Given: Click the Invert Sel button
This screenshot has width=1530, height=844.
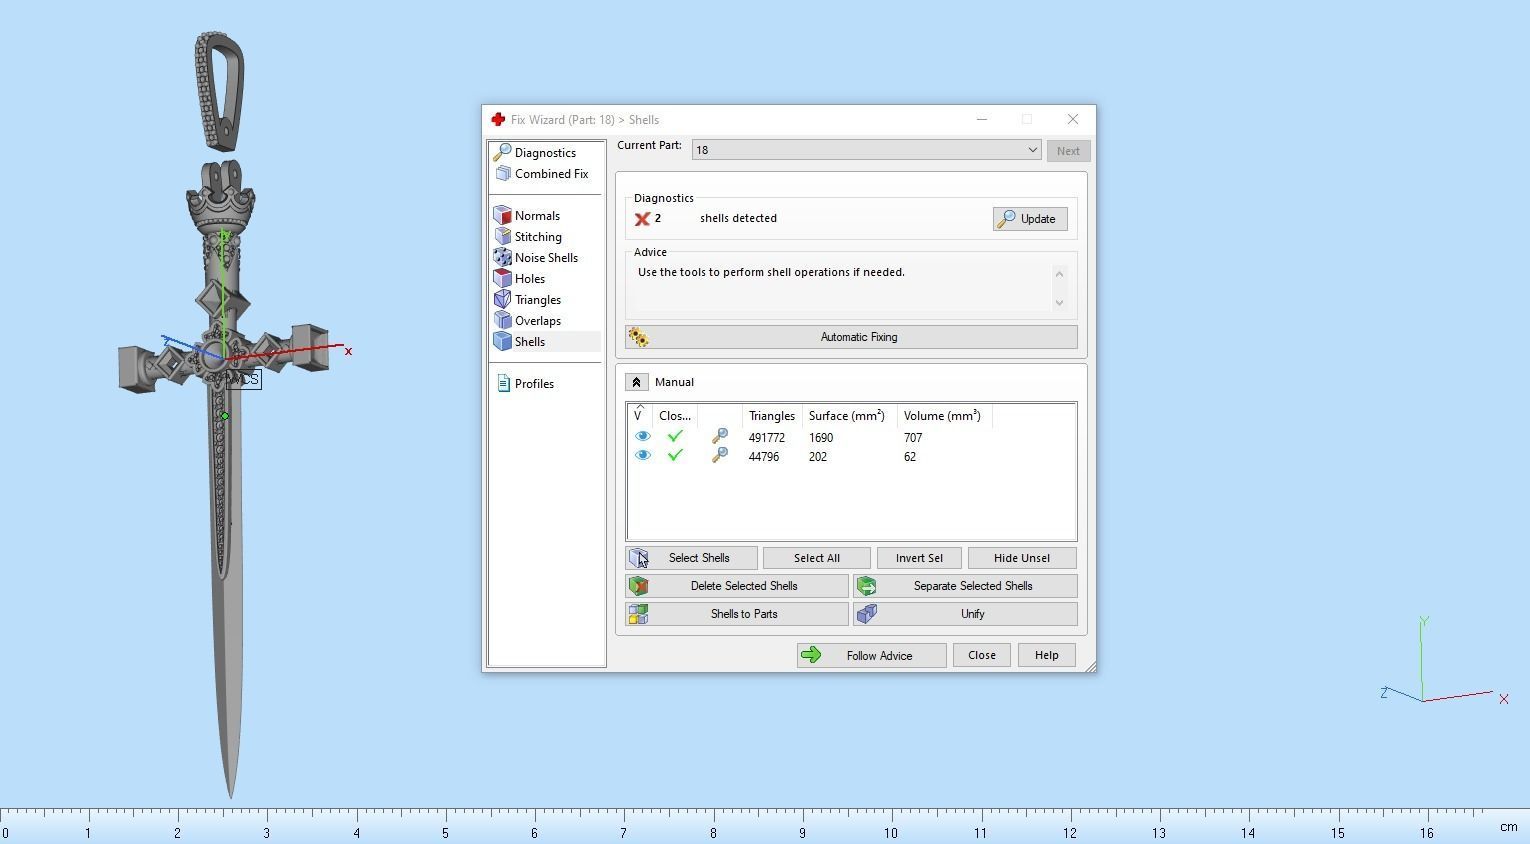Looking at the screenshot, I should pos(919,558).
